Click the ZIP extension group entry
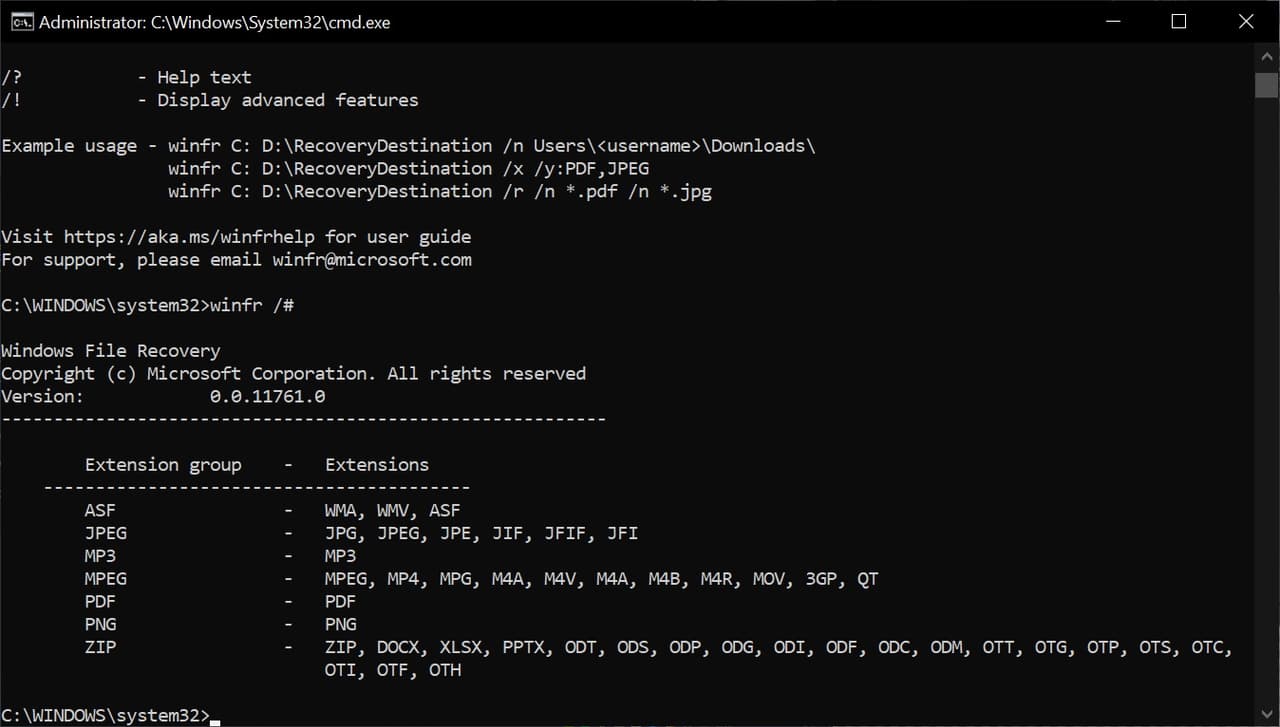 (x=100, y=648)
